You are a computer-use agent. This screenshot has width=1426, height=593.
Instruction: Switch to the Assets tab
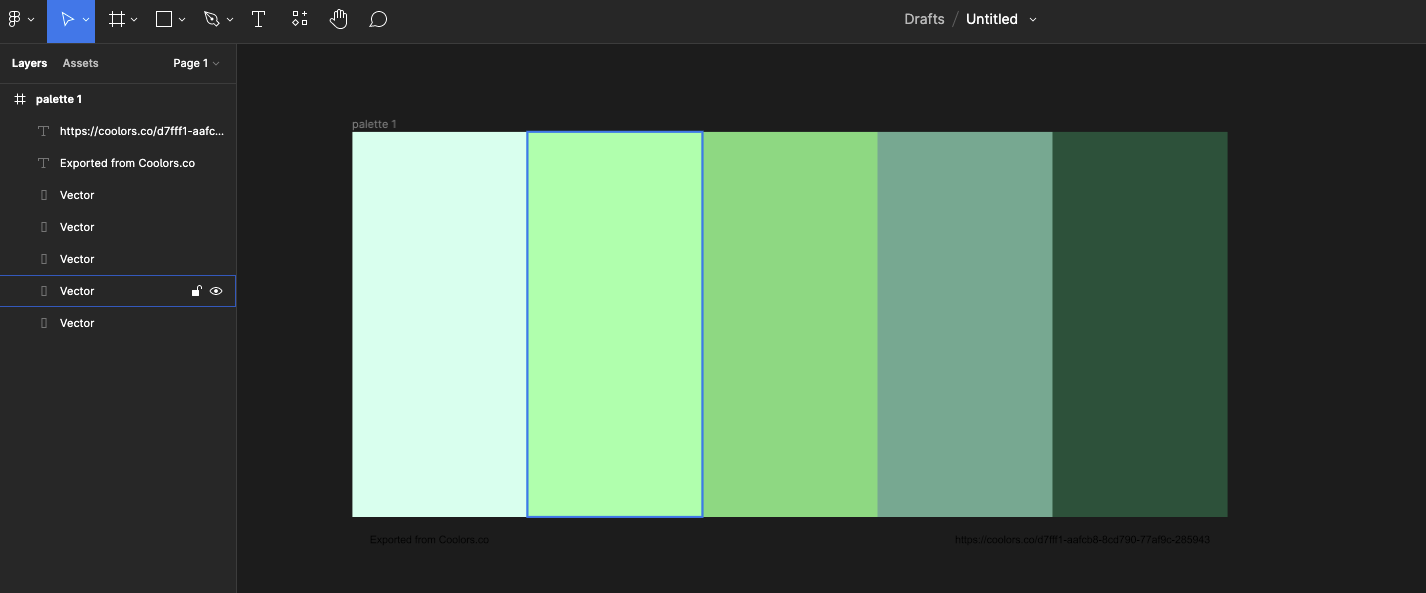pos(80,63)
